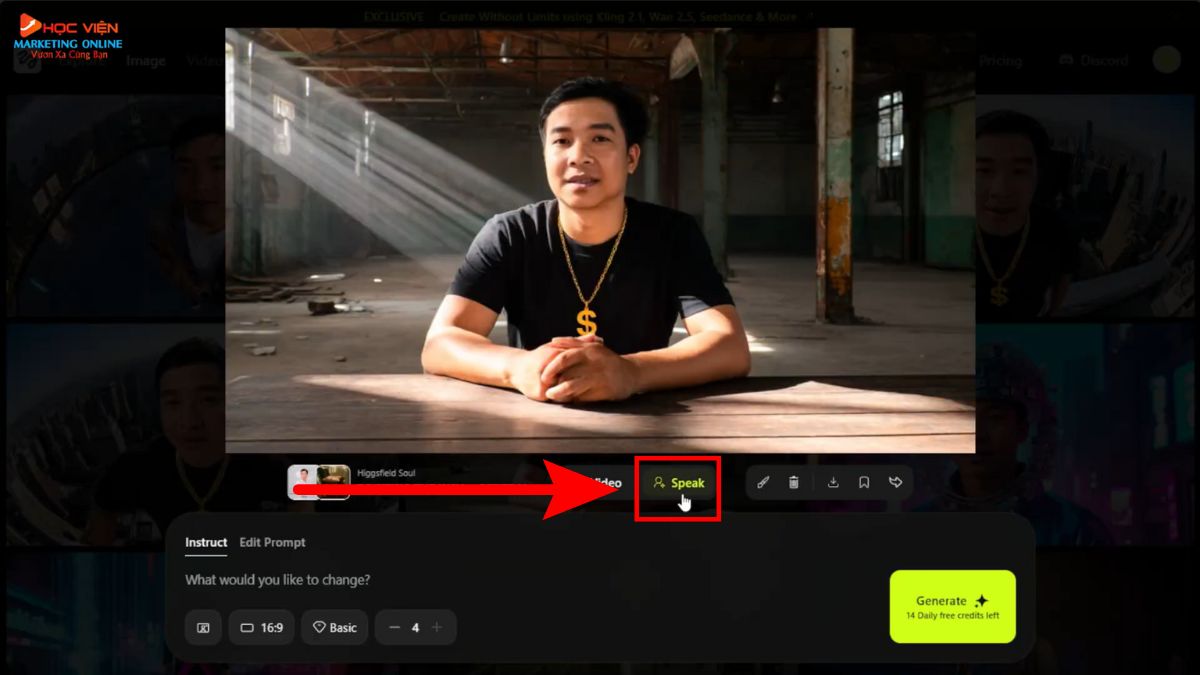Image resolution: width=1200 pixels, height=675 pixels.
Task: Open the 16:9 aspect ratio selector
Action: [x=261, y=627]
